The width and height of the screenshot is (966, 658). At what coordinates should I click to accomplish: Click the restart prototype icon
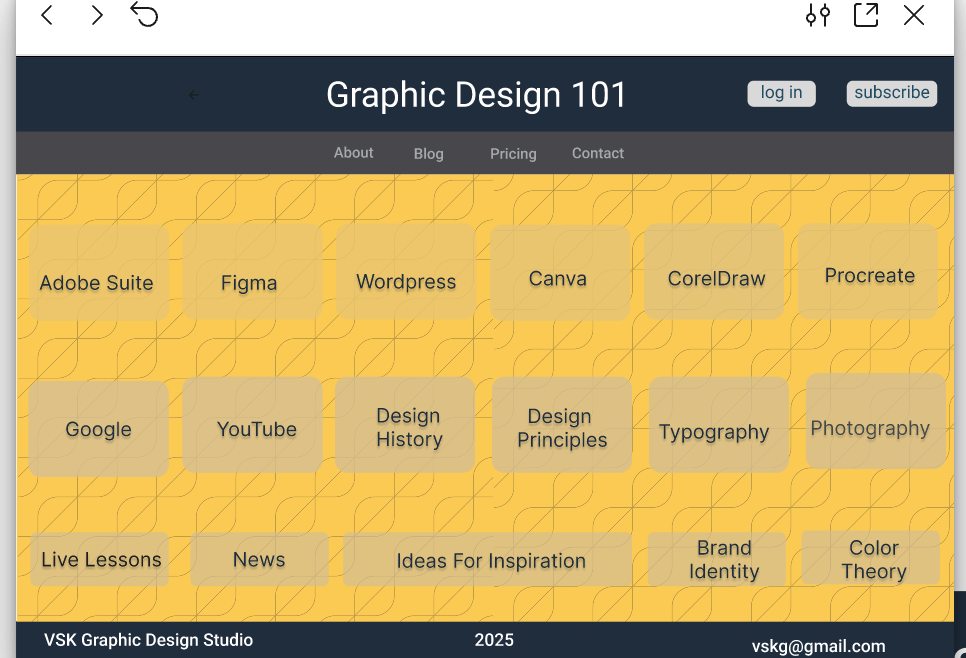145,15
